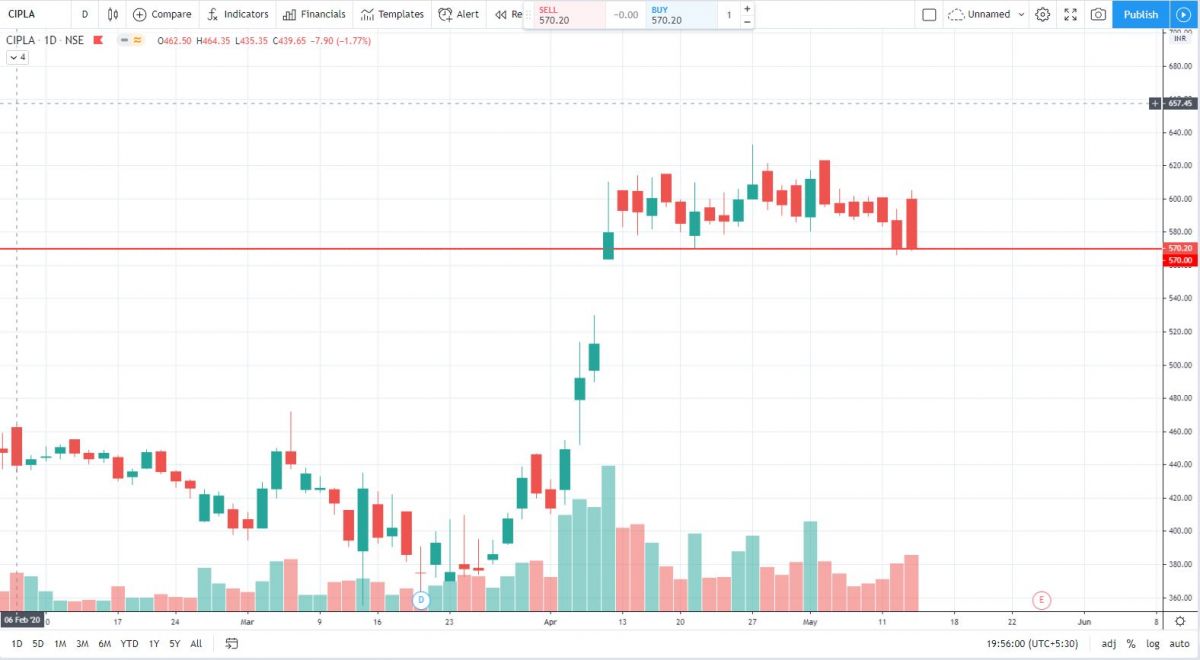Click the order quantity field showing 1

729,15
